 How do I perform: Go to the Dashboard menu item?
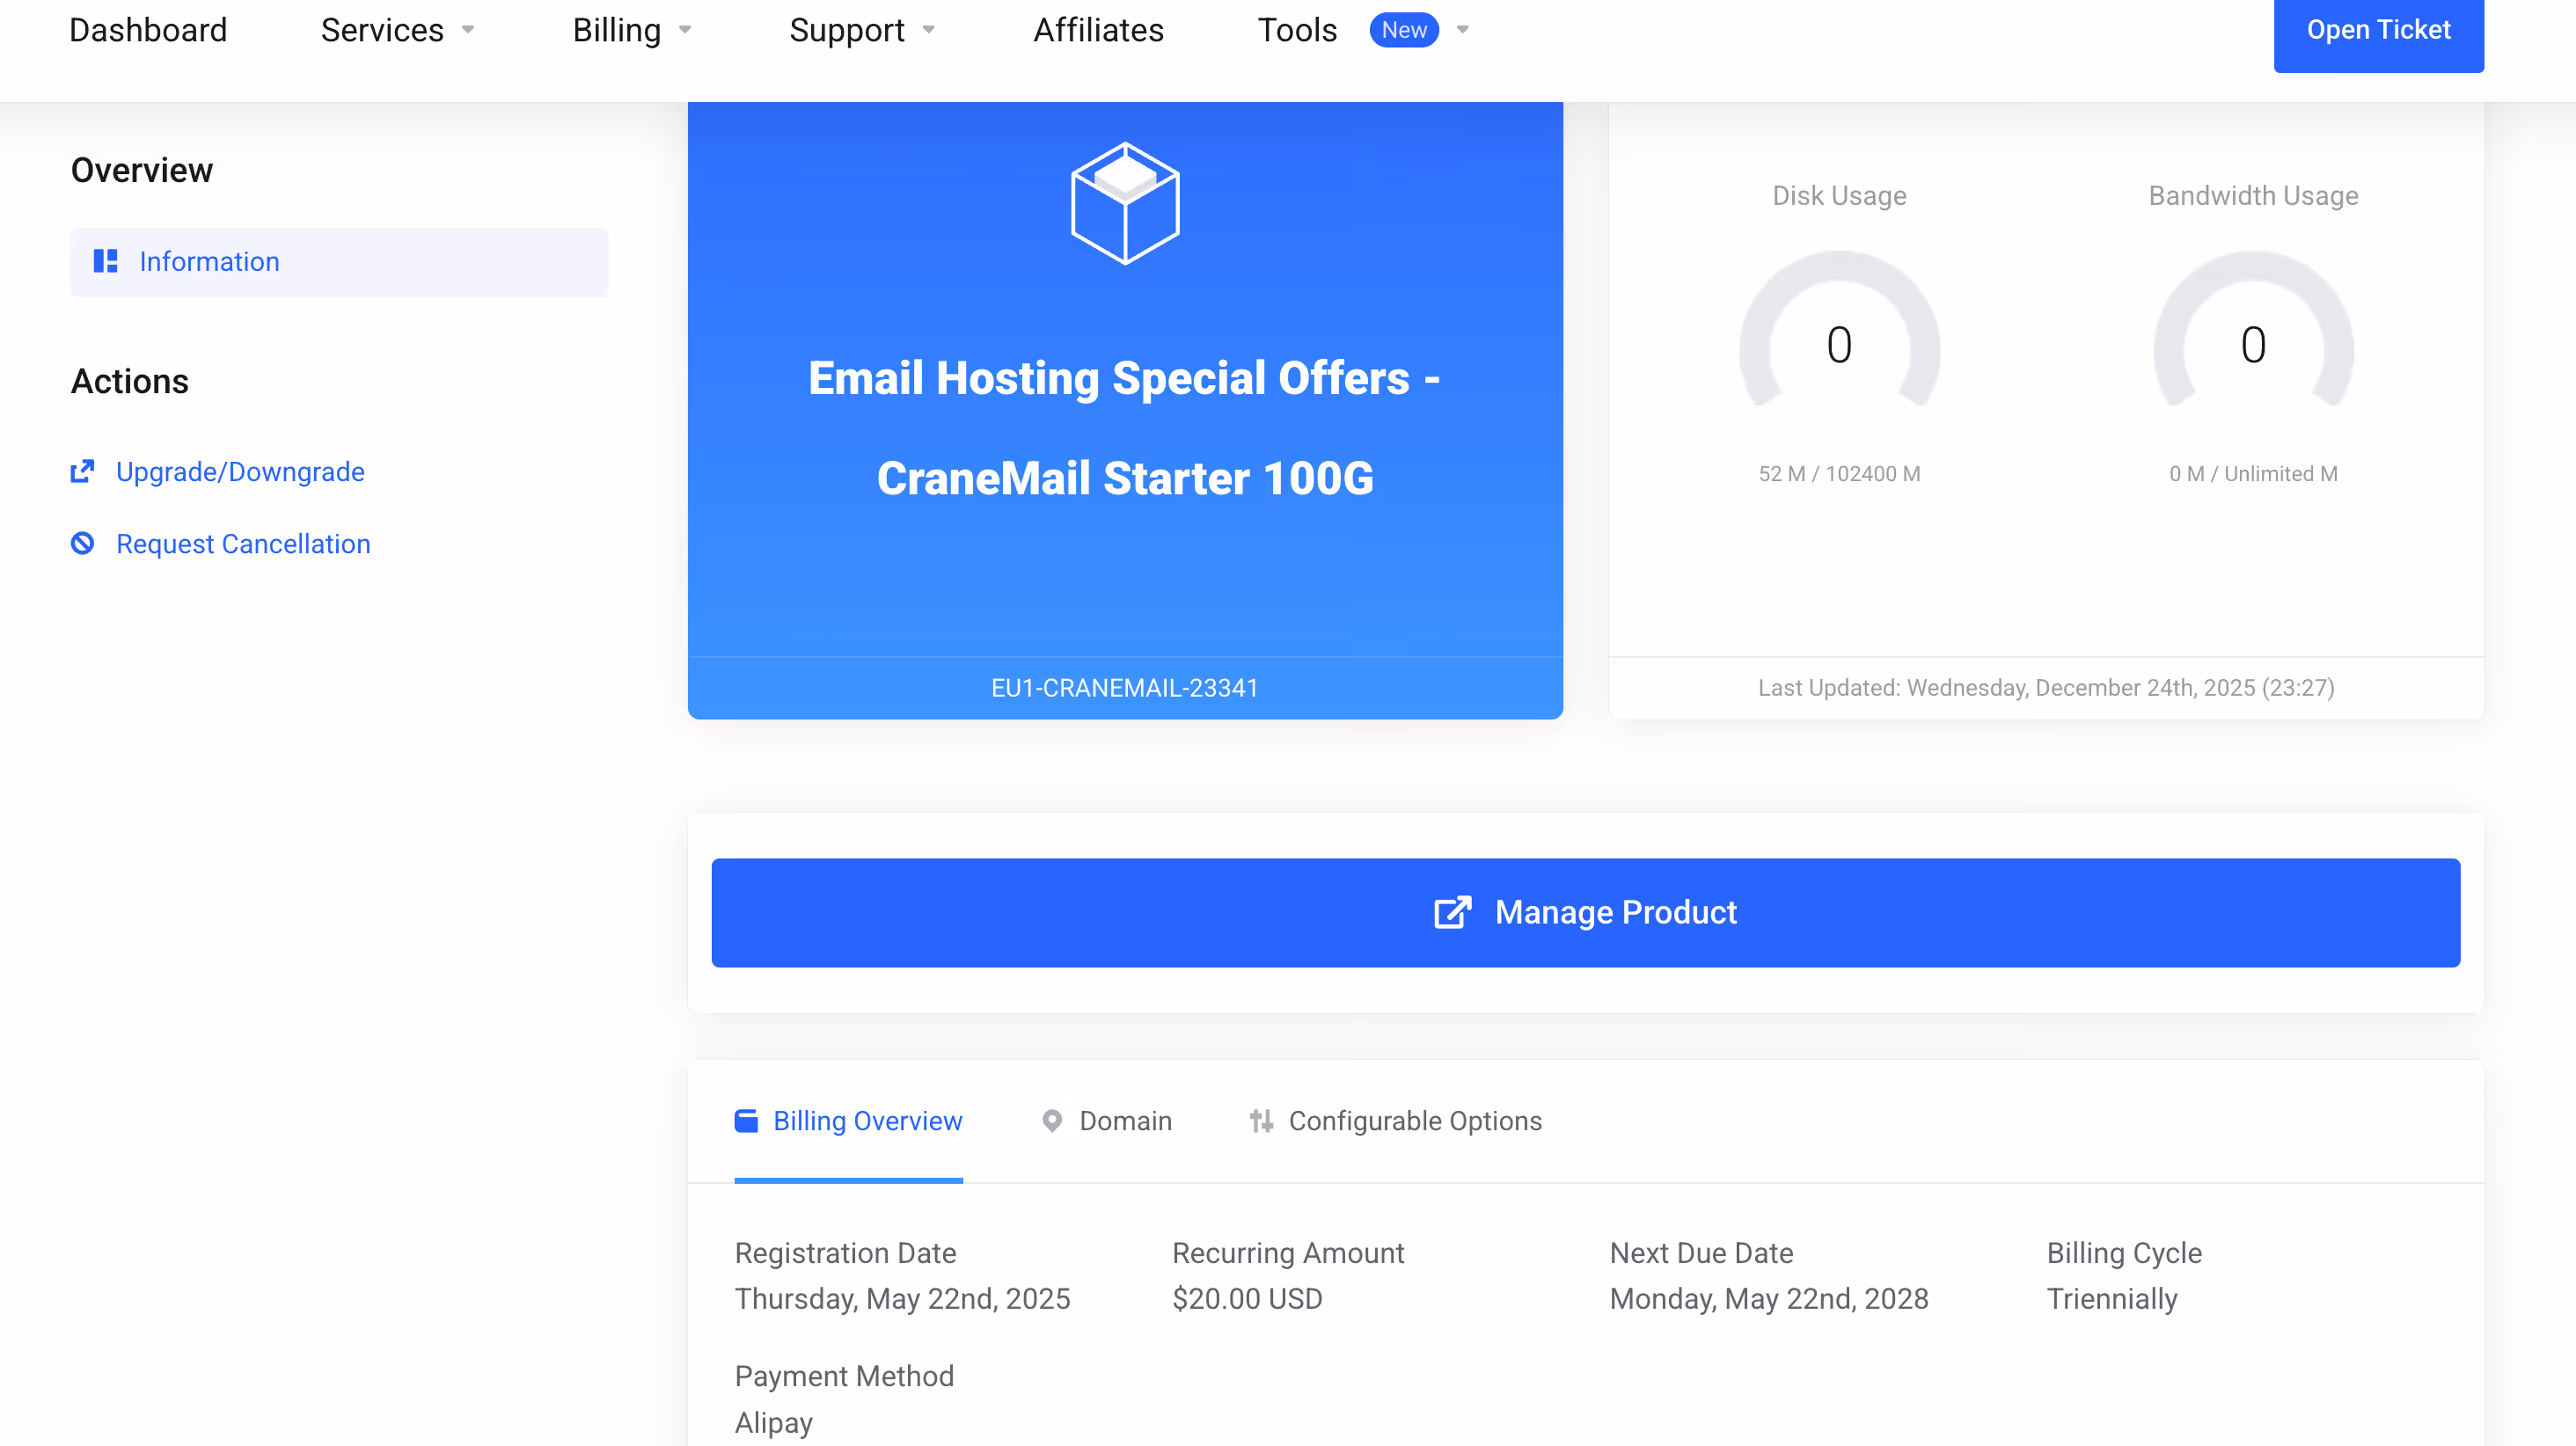148,30
